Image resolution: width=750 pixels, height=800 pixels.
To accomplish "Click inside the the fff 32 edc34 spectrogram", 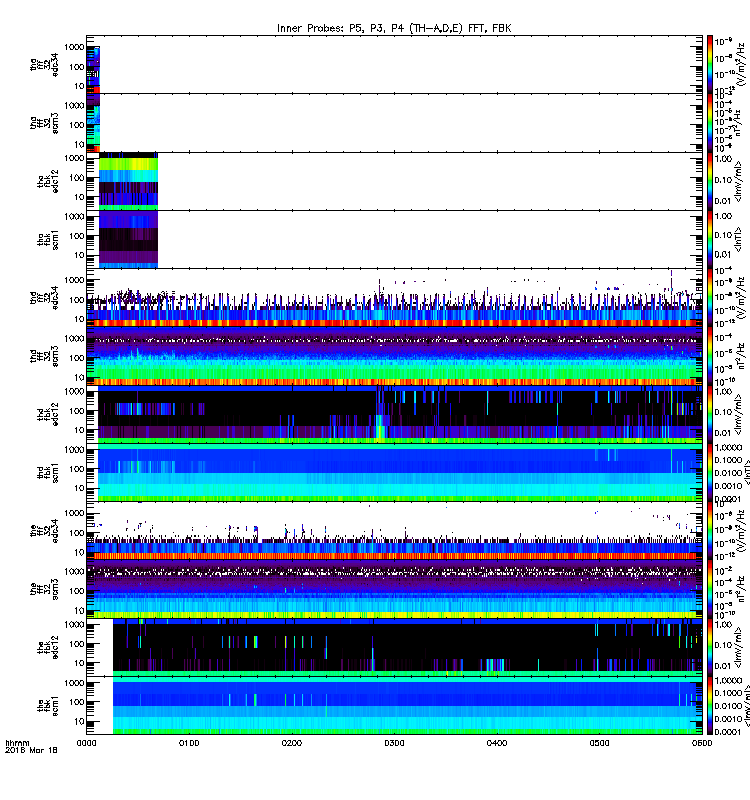I will pos(394,531).
